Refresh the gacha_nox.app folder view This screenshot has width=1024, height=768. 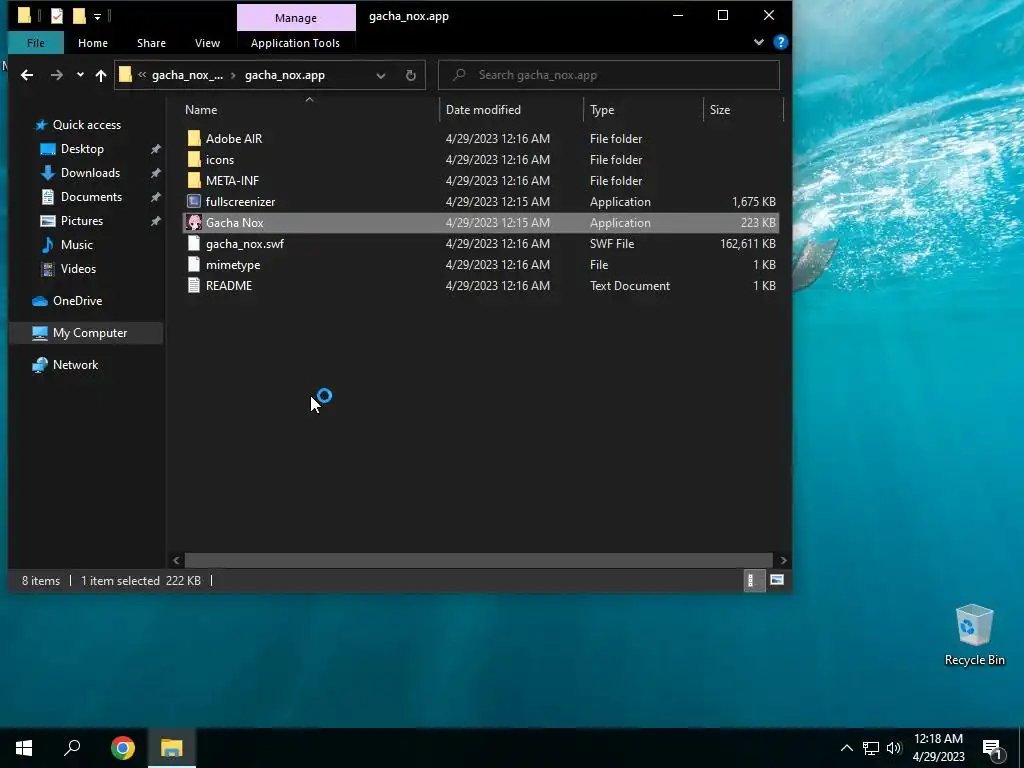(x=410, y=75)
